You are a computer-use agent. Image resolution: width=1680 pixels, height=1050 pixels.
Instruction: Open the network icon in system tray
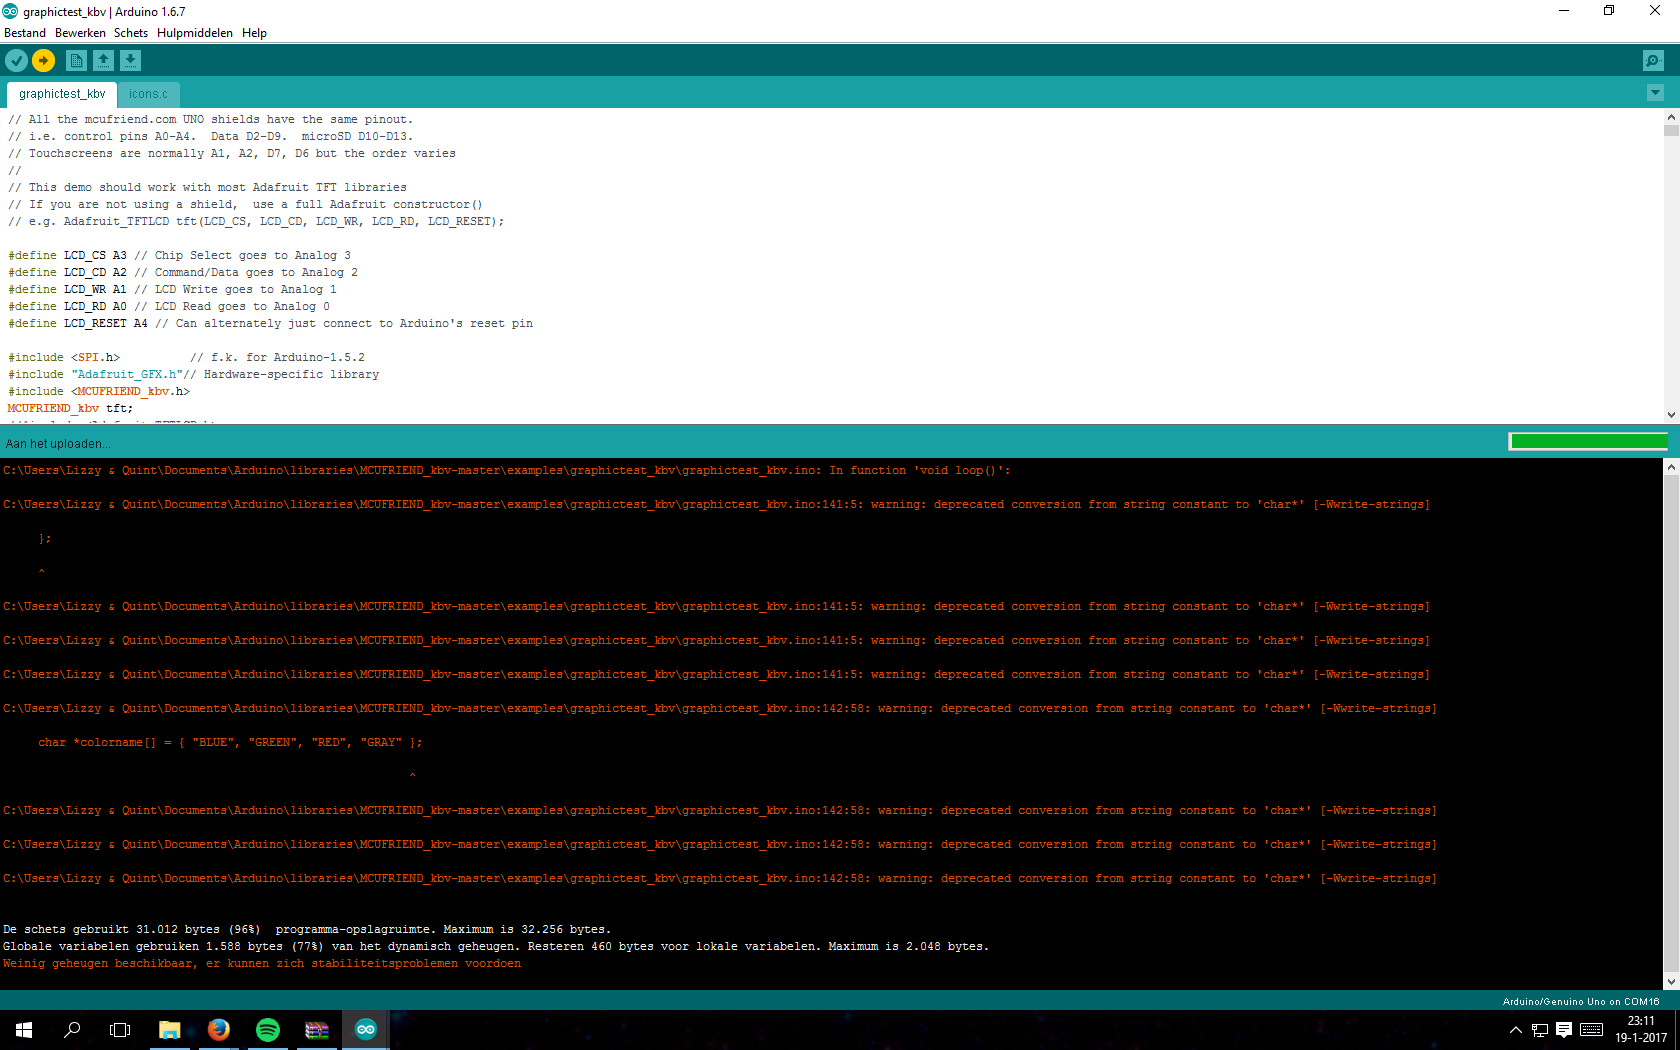[x=1540, y=1030]
